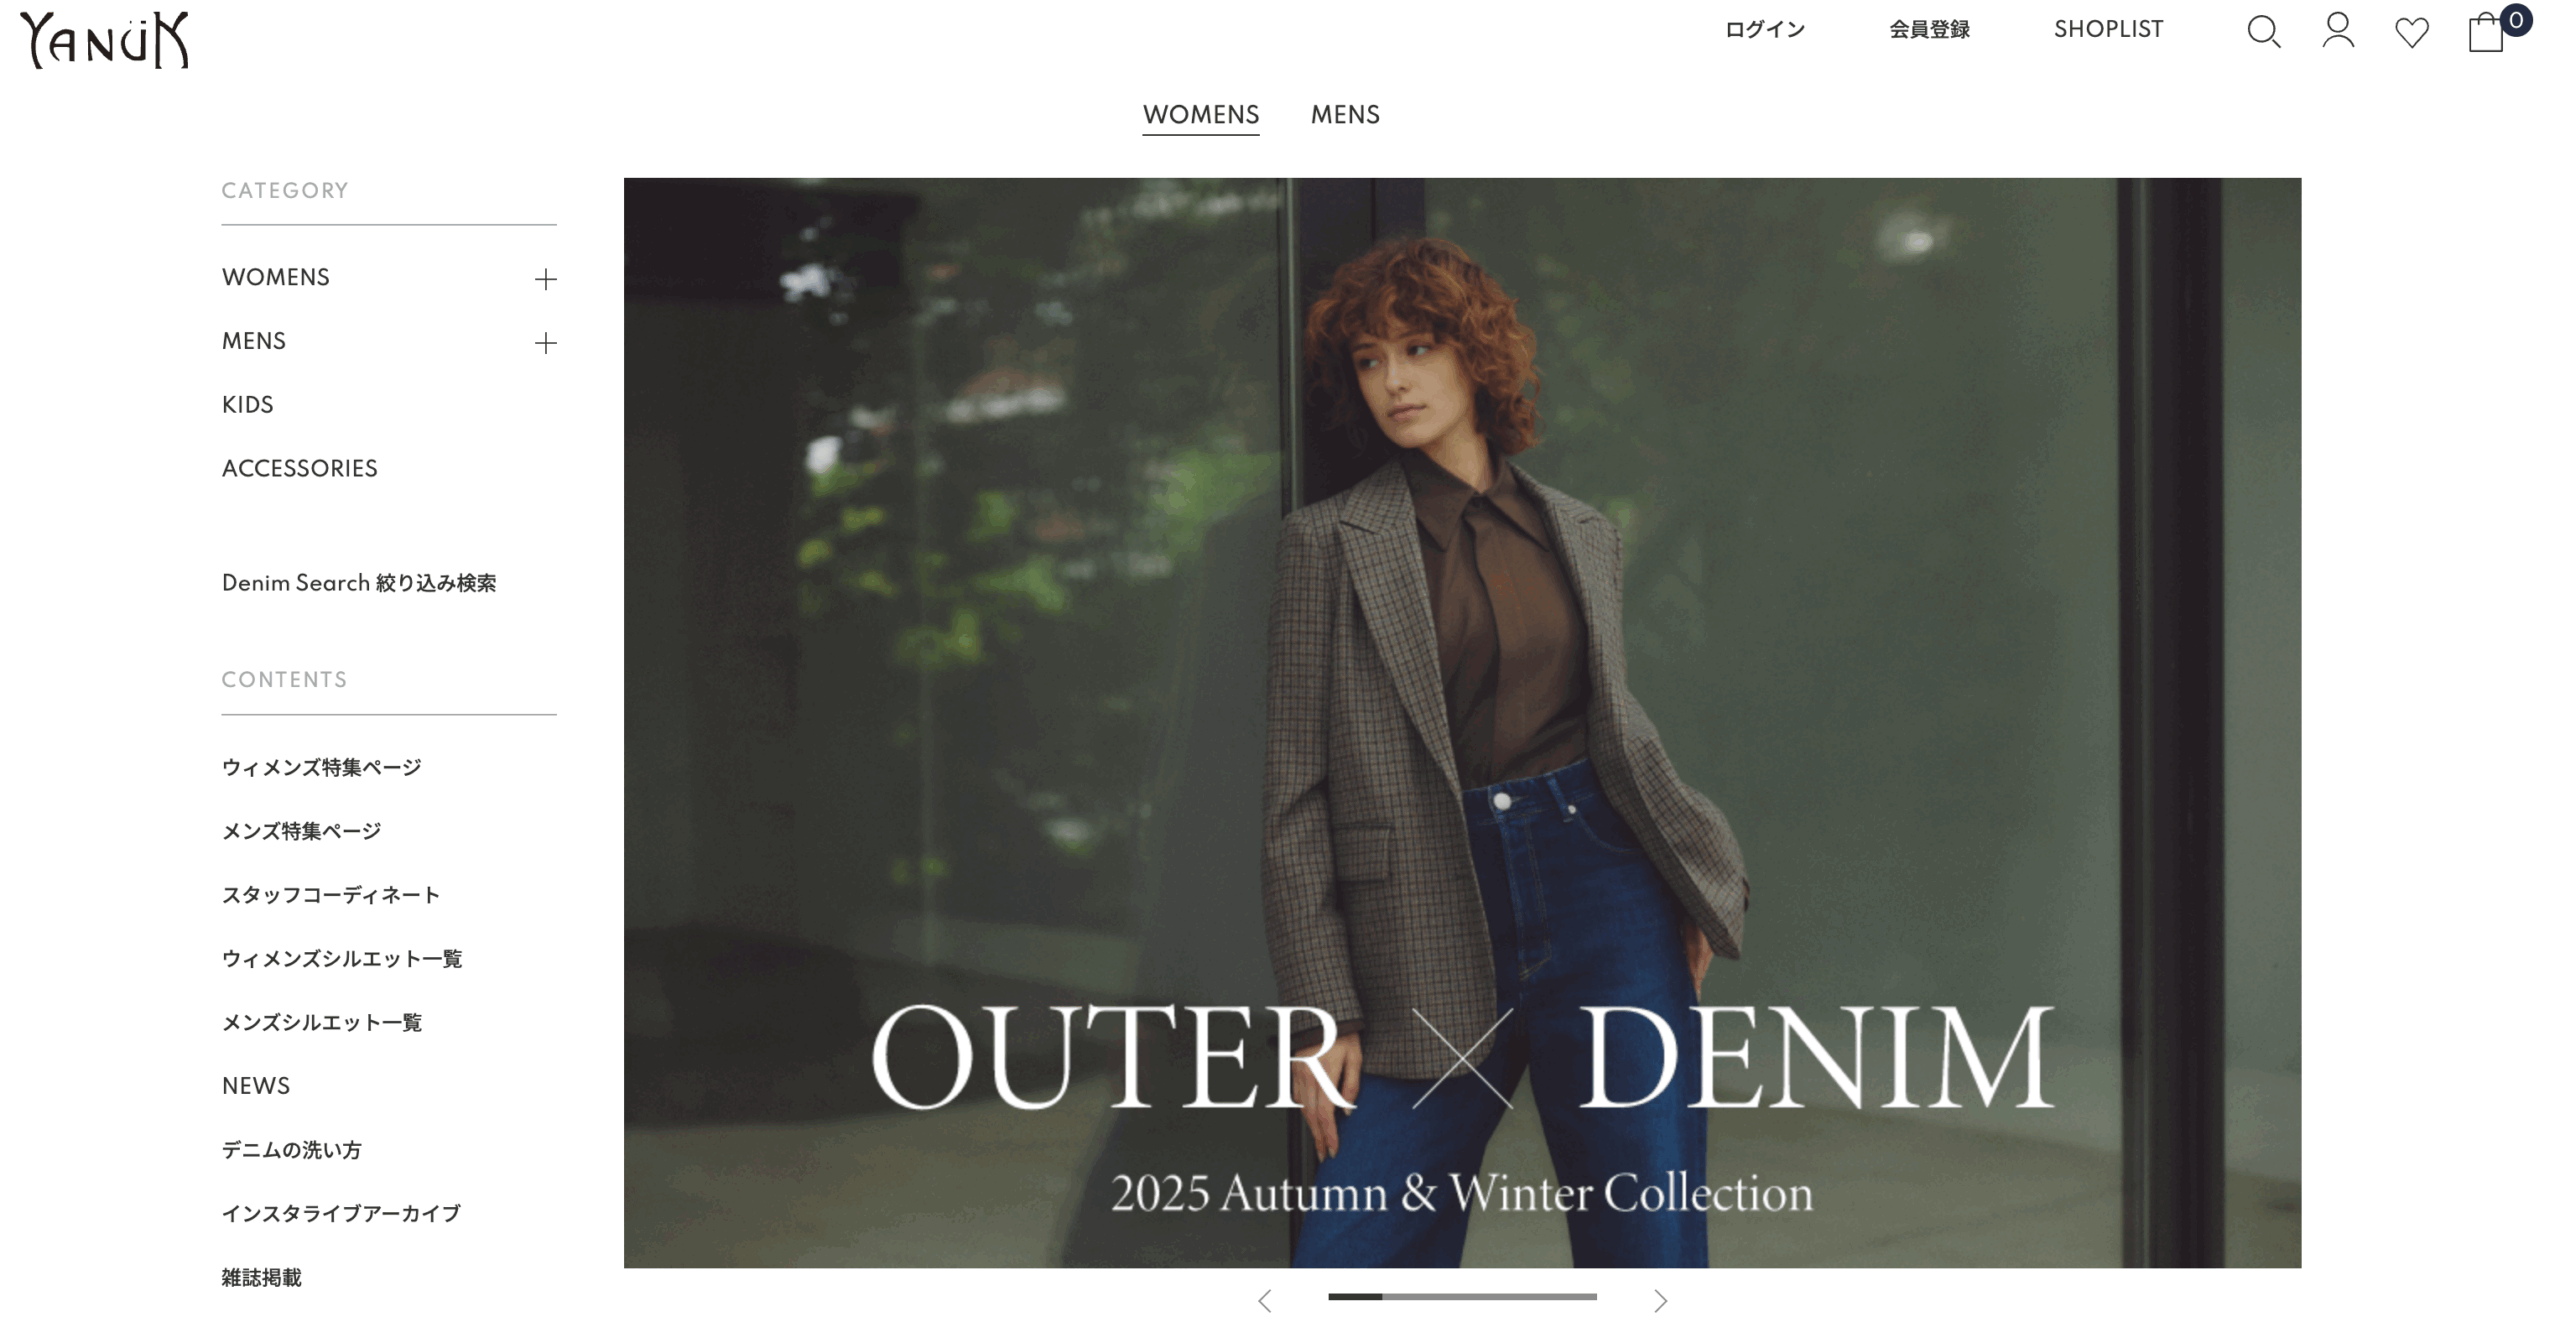Open the search magnifier icon
2560x1317 pixels.
pyautogui.click(x=2263, y=31)
